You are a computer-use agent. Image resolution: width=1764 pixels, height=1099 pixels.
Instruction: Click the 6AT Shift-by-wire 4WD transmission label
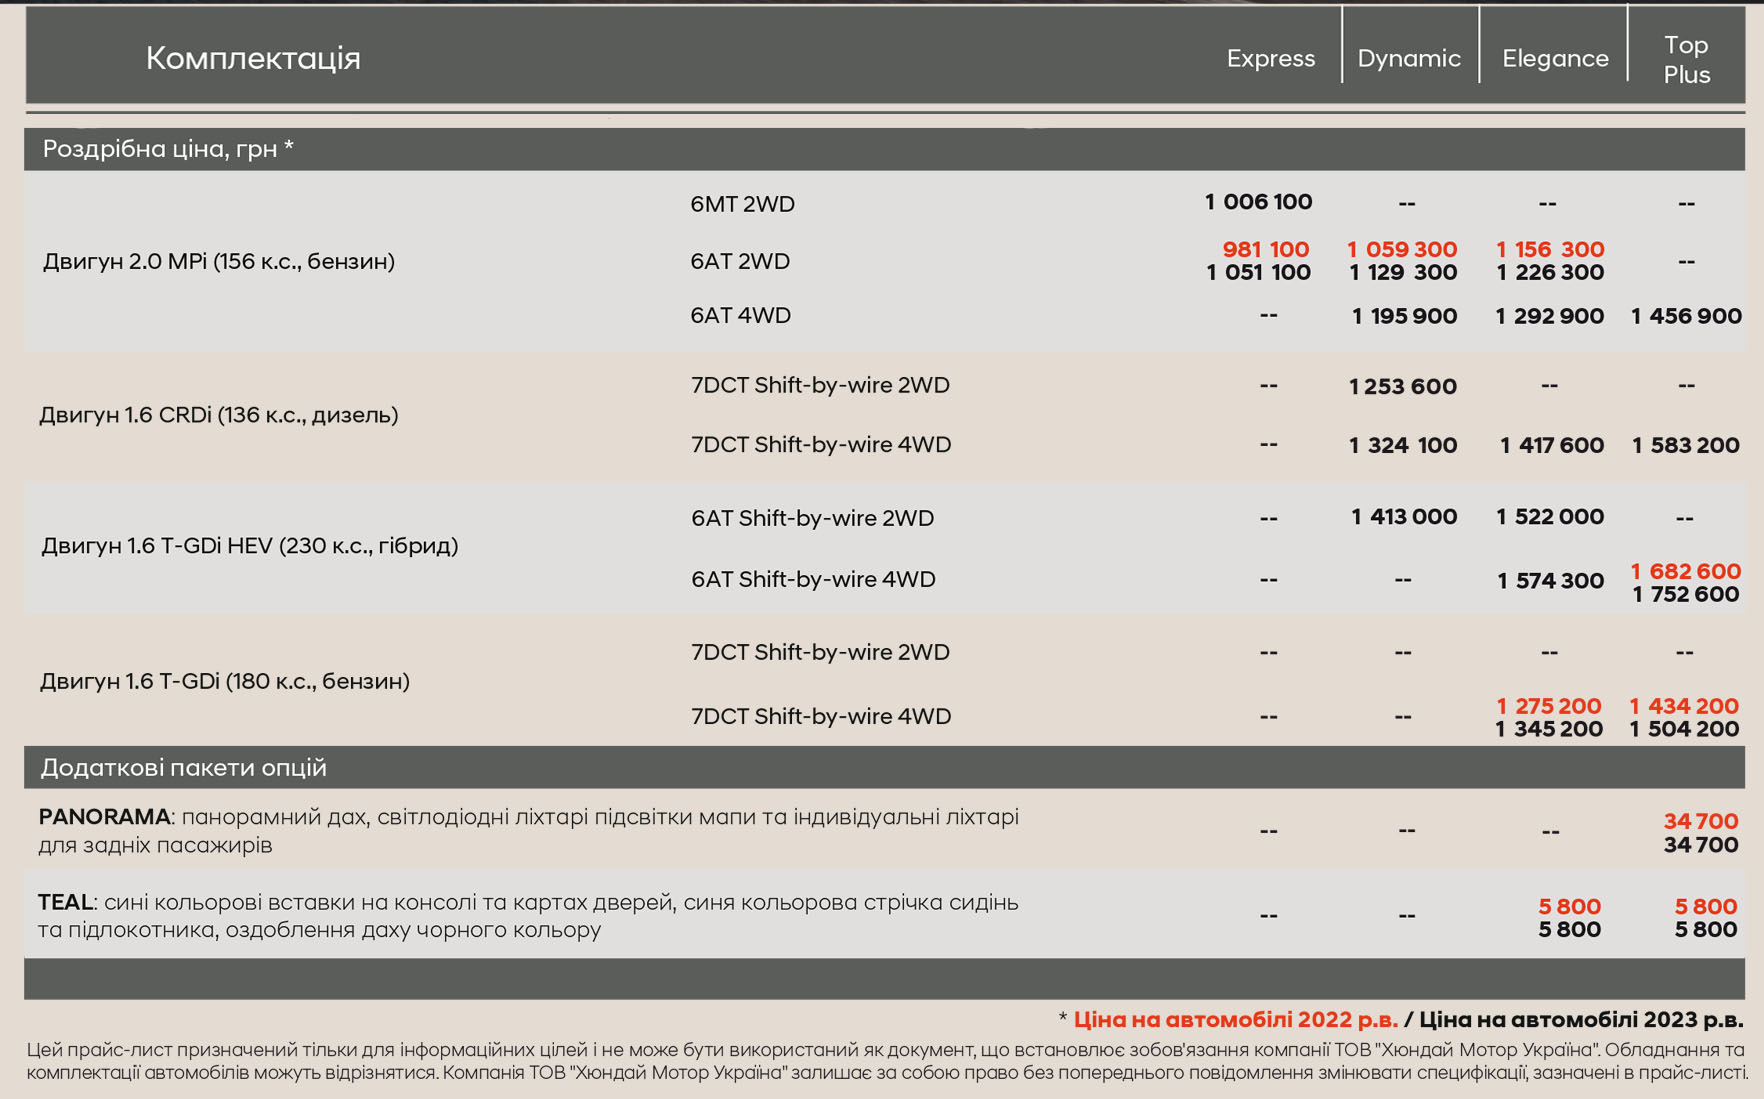point(812,580)
